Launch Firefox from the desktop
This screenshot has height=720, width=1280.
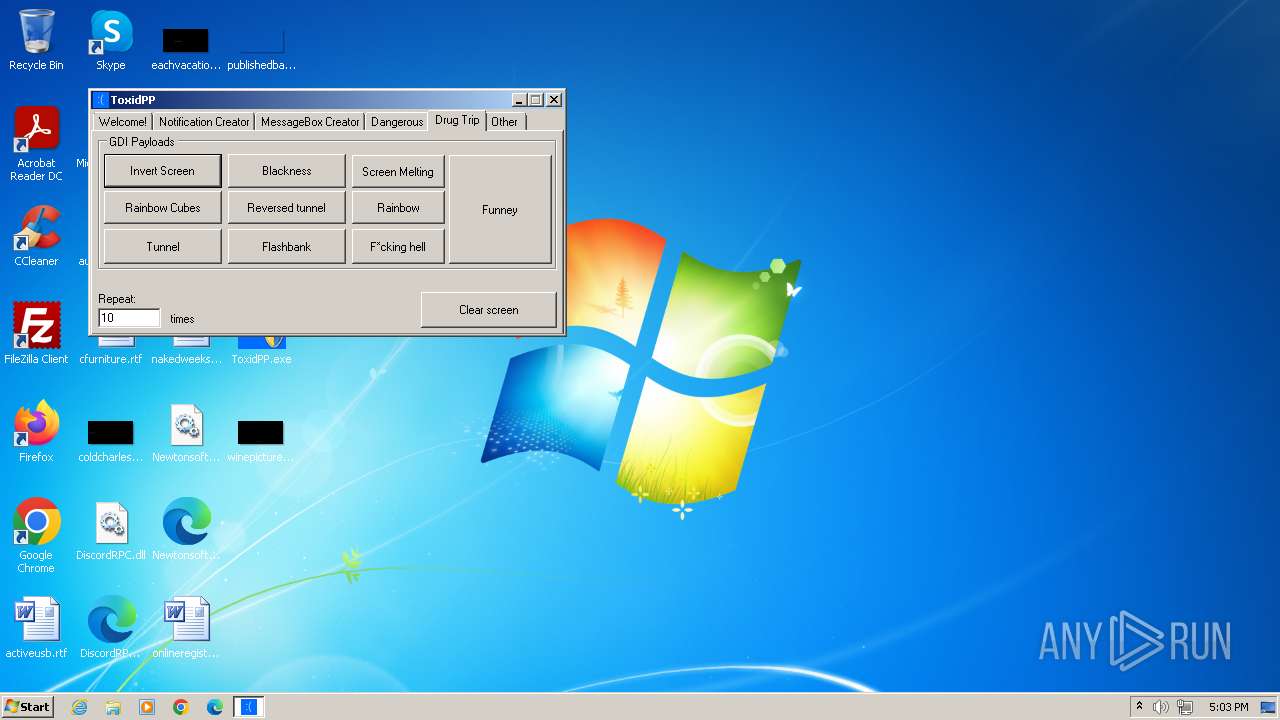pos(36,432)
